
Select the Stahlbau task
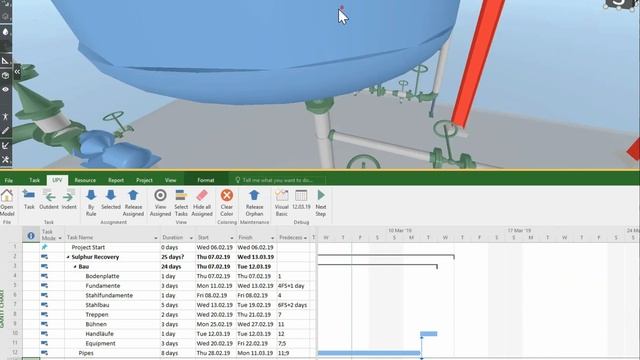97,305
